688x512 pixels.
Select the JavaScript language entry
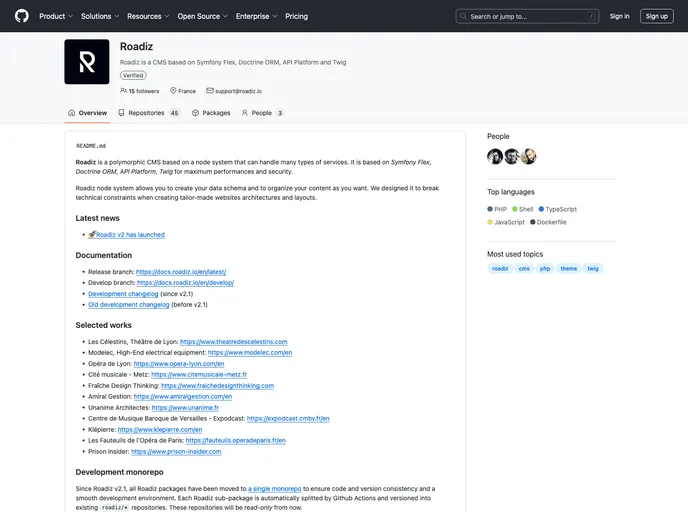pos(505,222)
